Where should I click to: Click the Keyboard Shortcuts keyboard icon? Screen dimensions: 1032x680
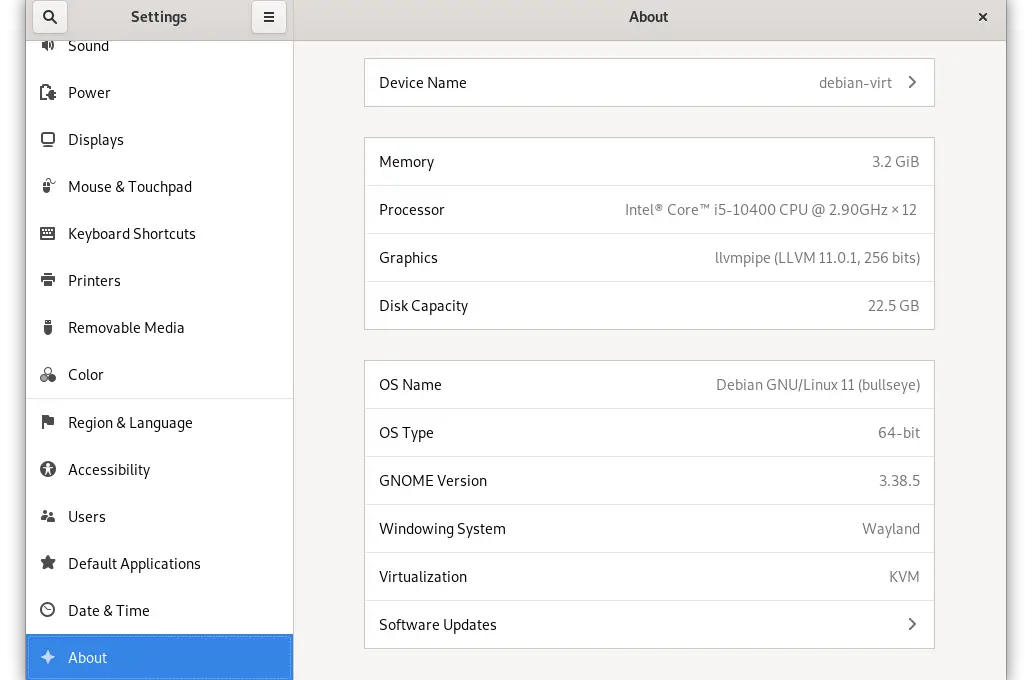pyautogui.click(x=48, y=234)
